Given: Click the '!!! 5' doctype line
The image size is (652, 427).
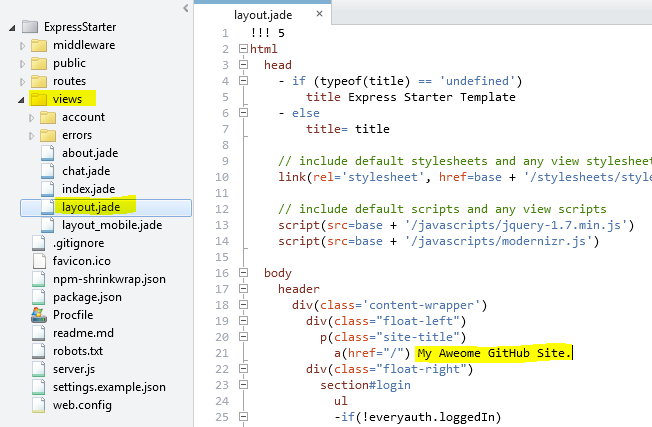Looking at the screenshot, I should (268, 33).
